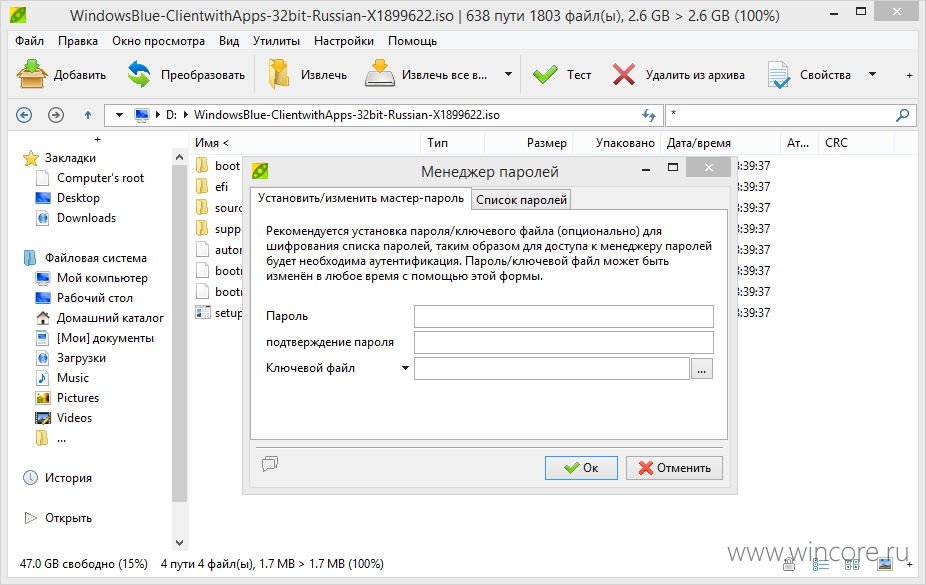The width and height of the screenshot is (926, 585).
Task: Open dropdown arrow beside Свойства
Action: pyautogui.click(x=872, y=74)
